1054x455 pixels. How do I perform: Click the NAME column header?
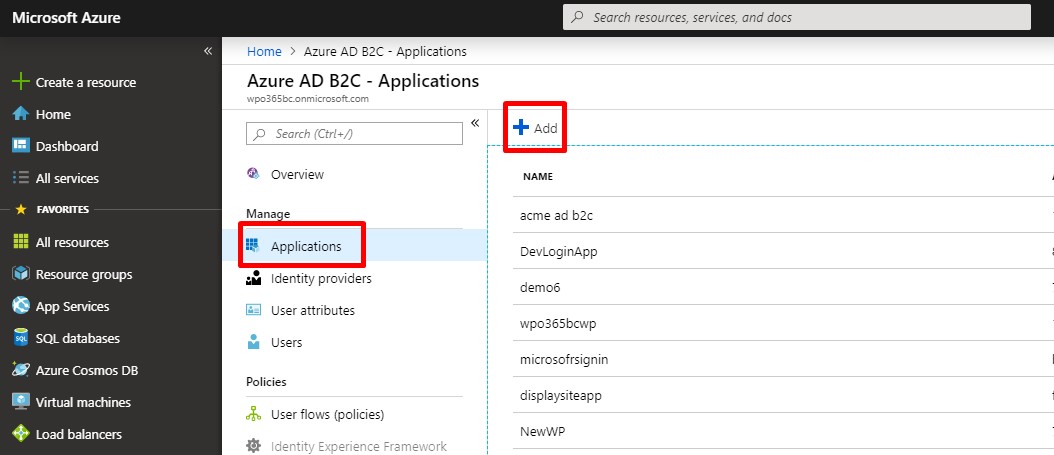point(537,176)
